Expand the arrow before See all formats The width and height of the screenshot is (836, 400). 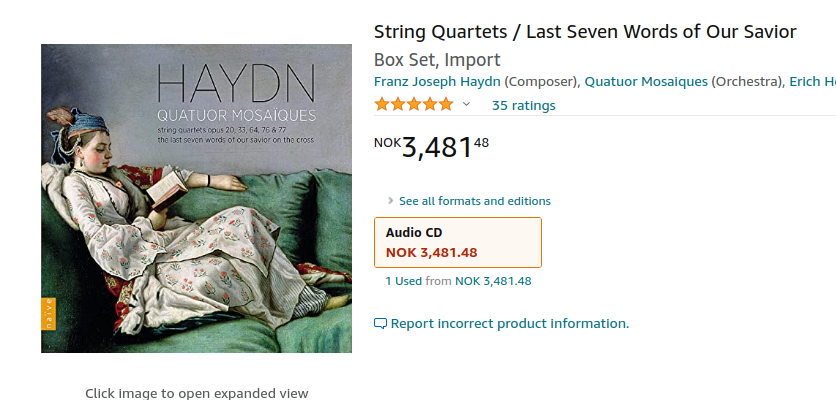pyautogui.click(x=390, y=201)
